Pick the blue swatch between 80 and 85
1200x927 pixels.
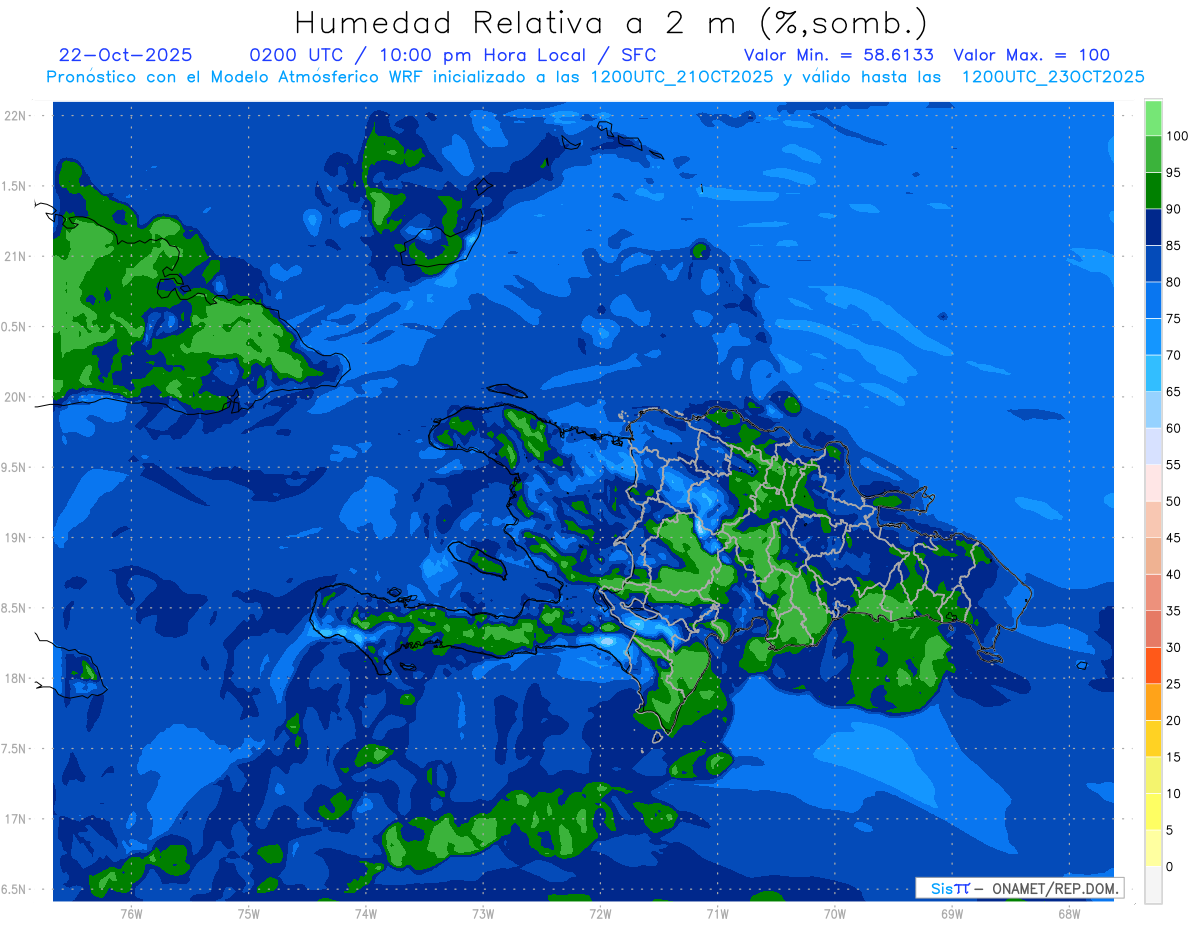coord(1153,263)
